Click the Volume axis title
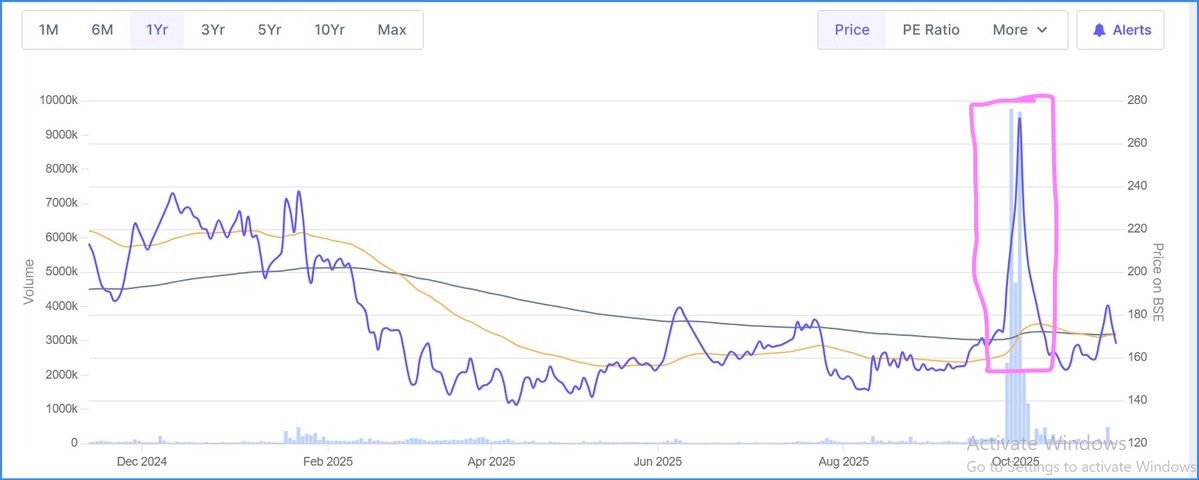This screenshot has width=1199, height=480. [x=29, y=282]
